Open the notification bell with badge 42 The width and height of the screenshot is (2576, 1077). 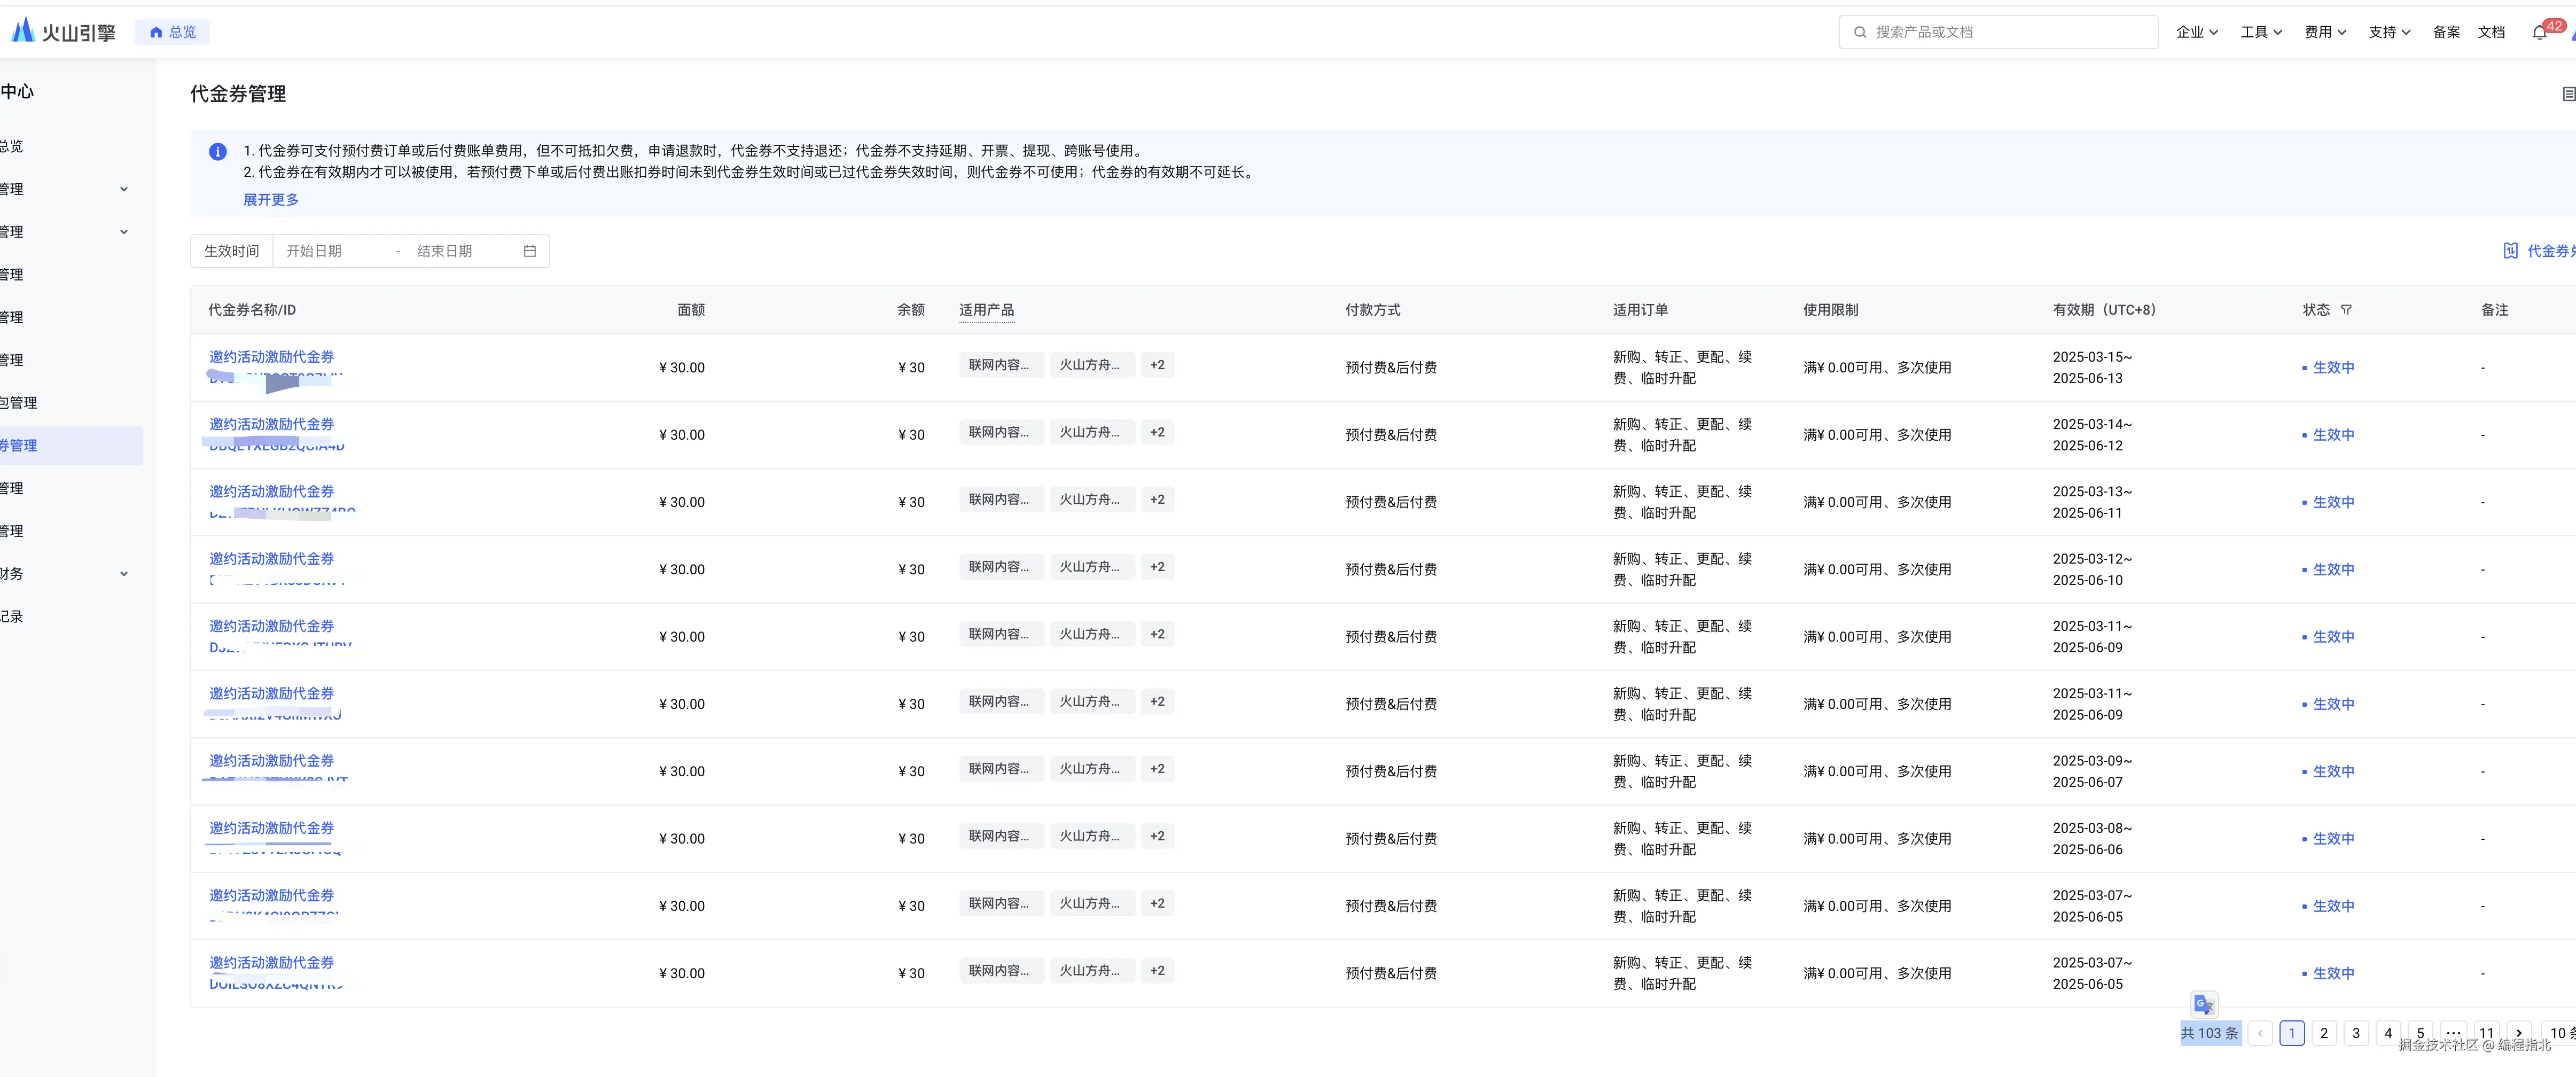pos(2539,32)
